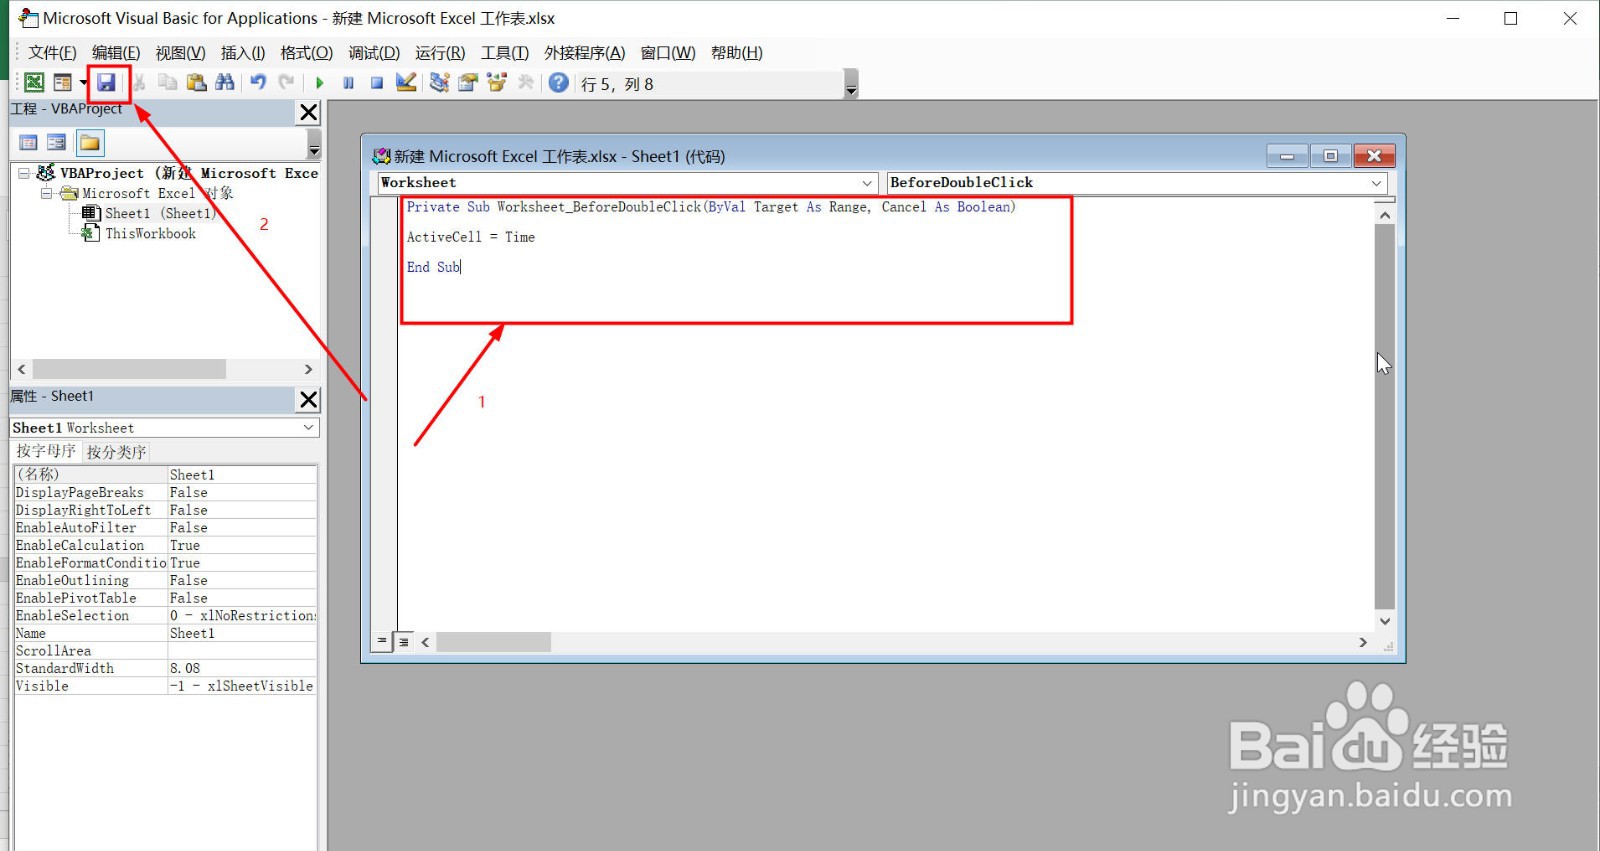Screen dimensions: 1600x851
Task: Click code window vertical scrollbar down arrow
Action: tap(1385, 621)
